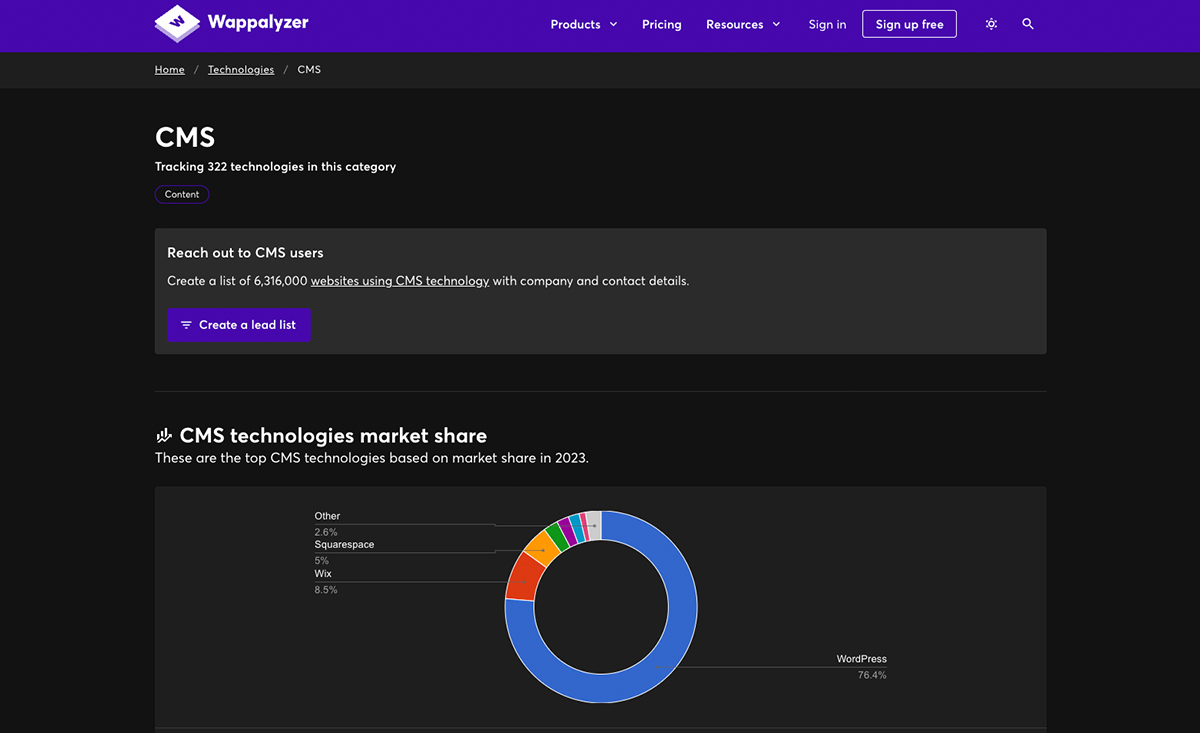Click the Create a lead list button
This screenshot has width=1200, height=733.
239,325
